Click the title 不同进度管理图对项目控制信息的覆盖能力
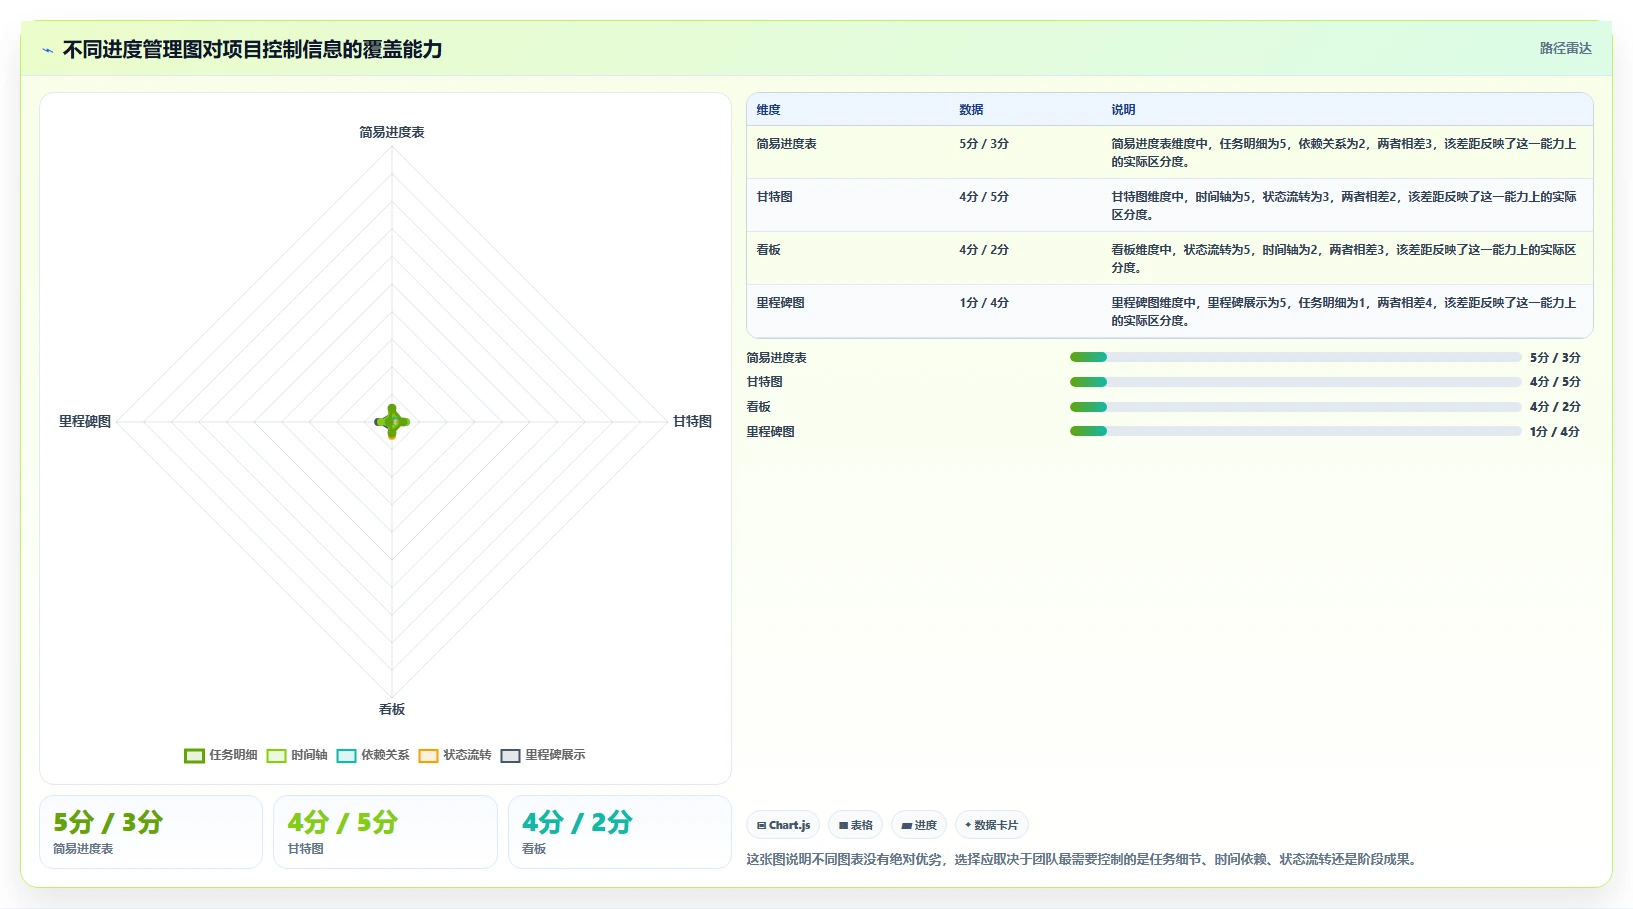 click(x=252, y=49)
